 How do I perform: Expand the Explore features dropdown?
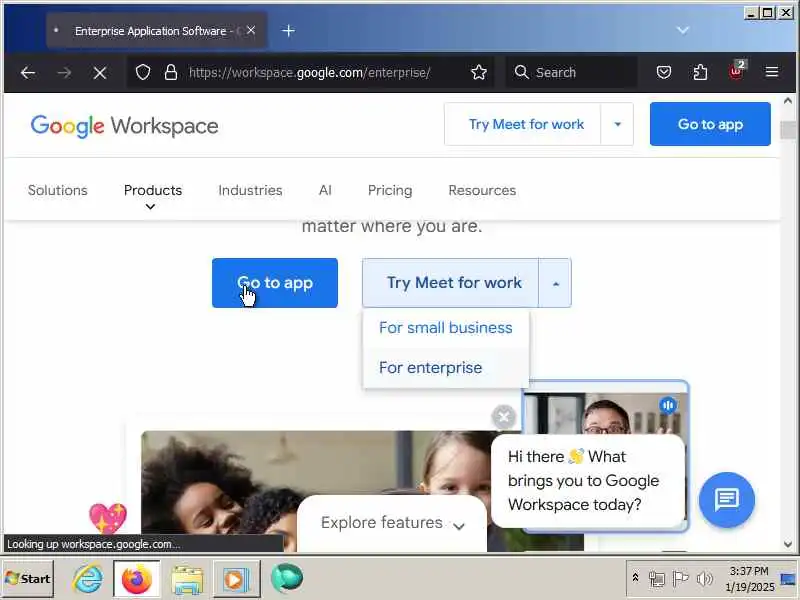coord(392,523)
